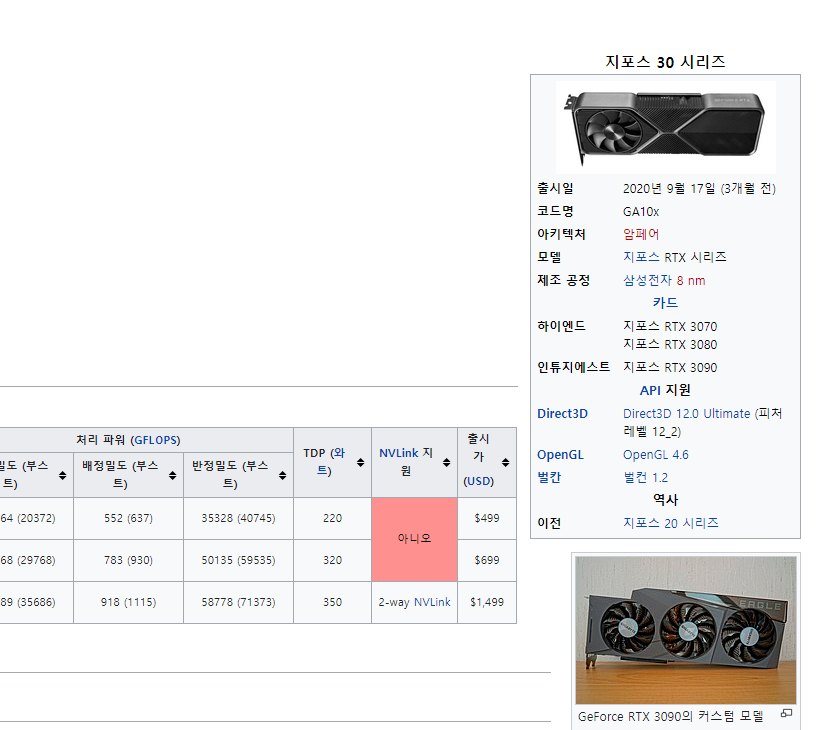Viewport: 820px width, 730px height.
Task: Select the infobox title 지포스 30 시리즈
Action: (x=665, y=62)
